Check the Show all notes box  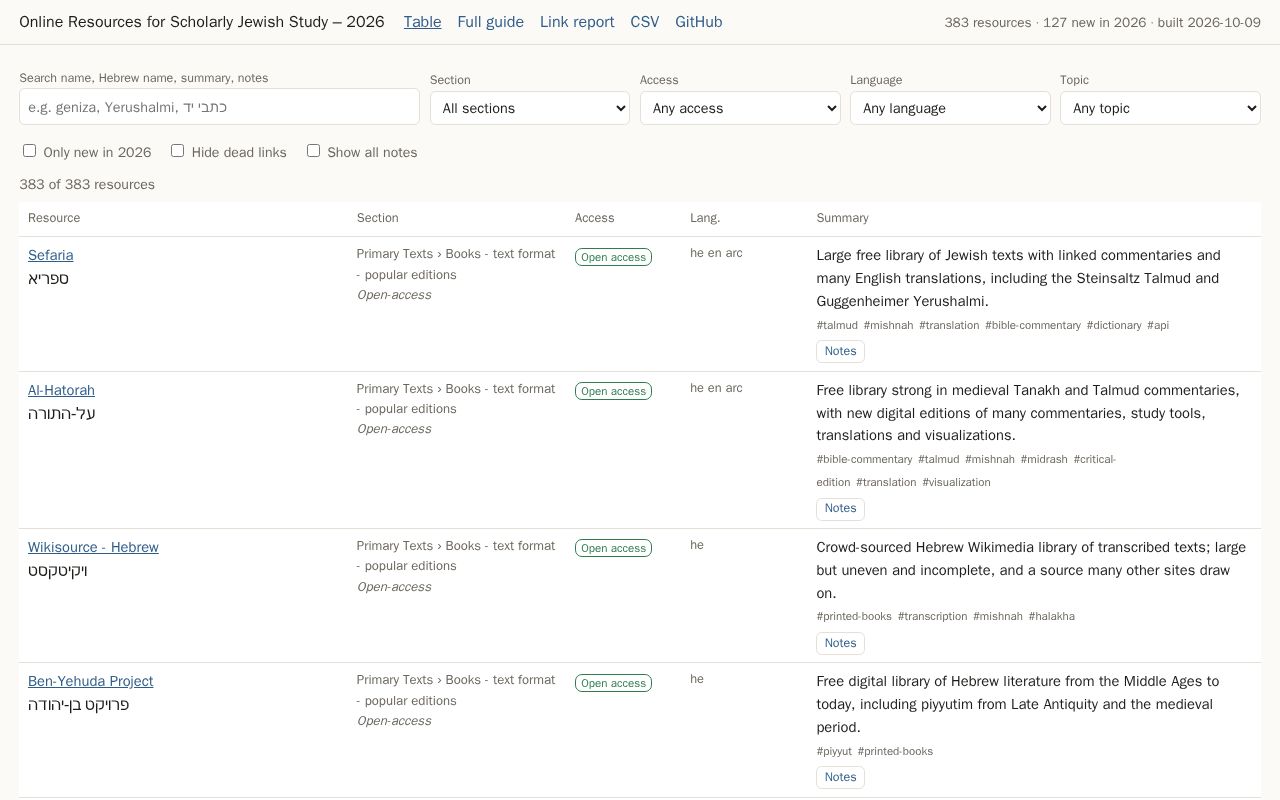pyautogui.click(x=314, y=151)
